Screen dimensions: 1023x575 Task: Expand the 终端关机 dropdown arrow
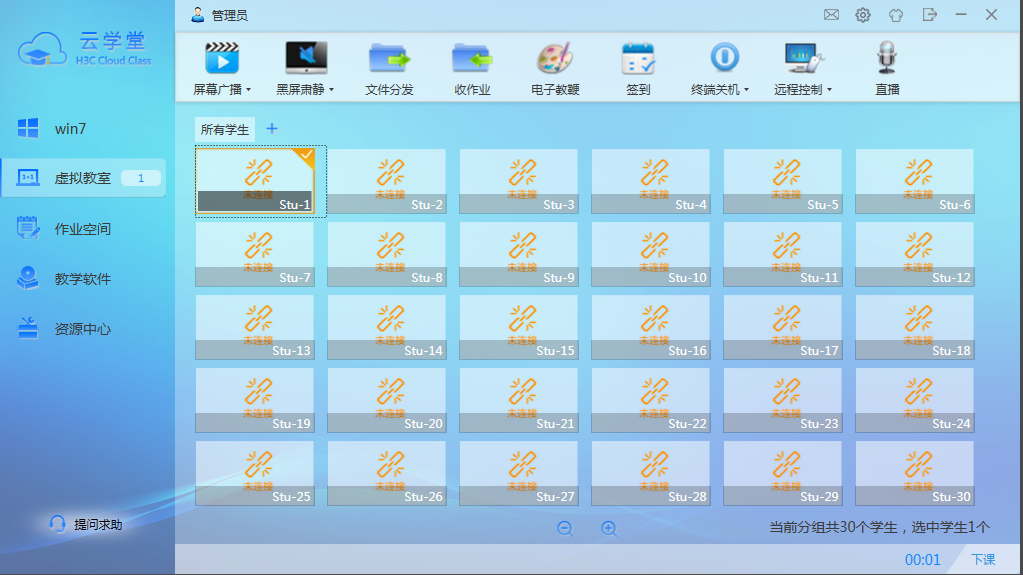coord(746,89)
